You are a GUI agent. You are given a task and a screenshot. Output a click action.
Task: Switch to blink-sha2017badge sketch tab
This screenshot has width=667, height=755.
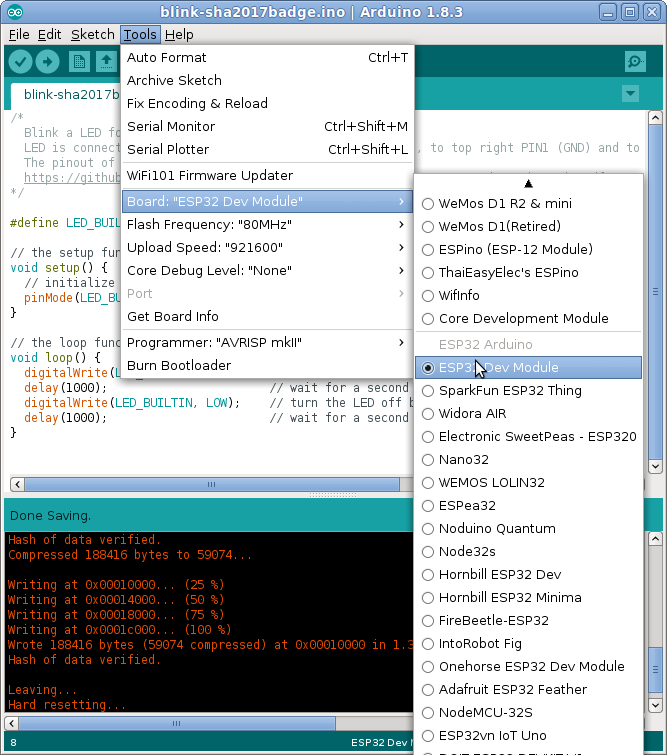point(66,95)
